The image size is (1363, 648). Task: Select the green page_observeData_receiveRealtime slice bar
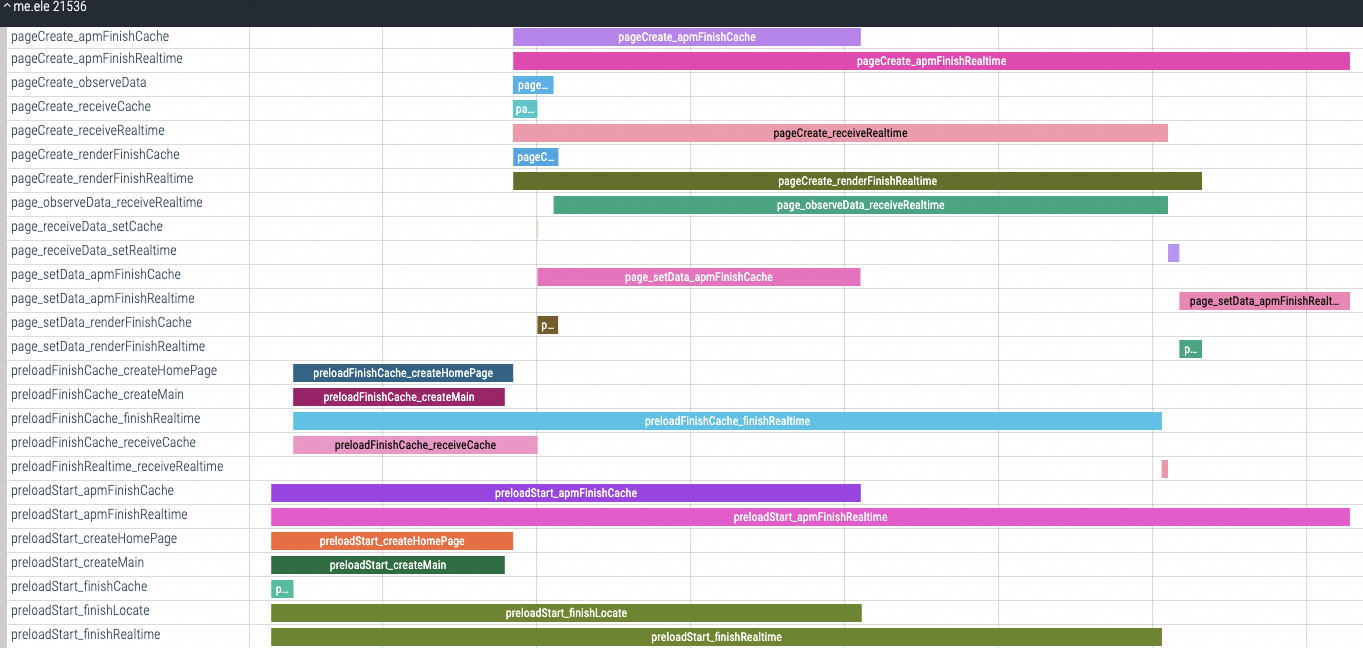click(859, 205)
